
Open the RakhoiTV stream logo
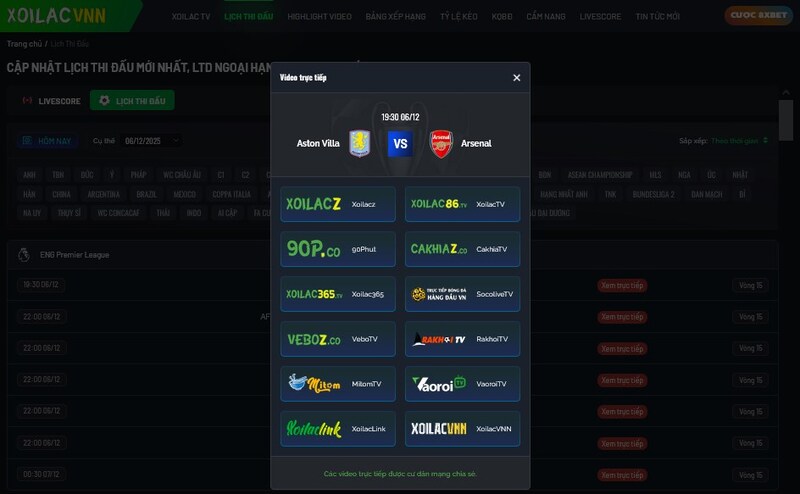(439, 339)
